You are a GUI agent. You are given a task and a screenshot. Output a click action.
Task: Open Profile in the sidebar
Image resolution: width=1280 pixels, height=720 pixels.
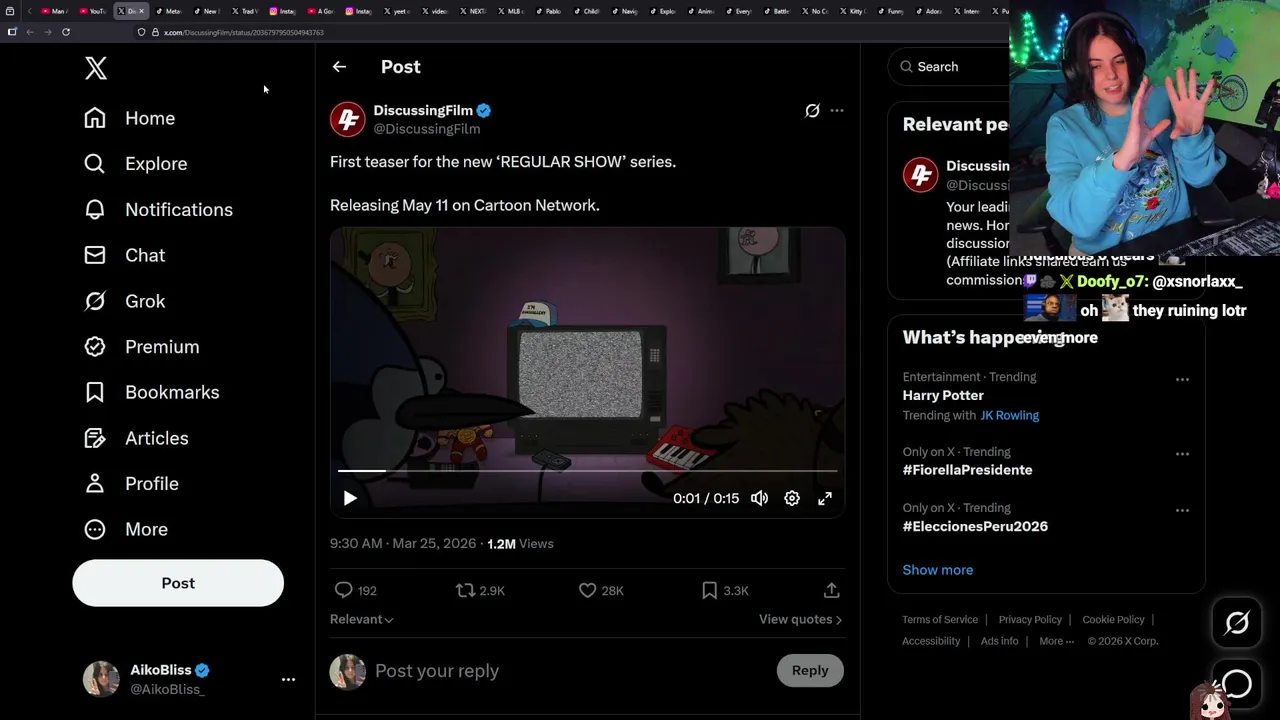132,484
